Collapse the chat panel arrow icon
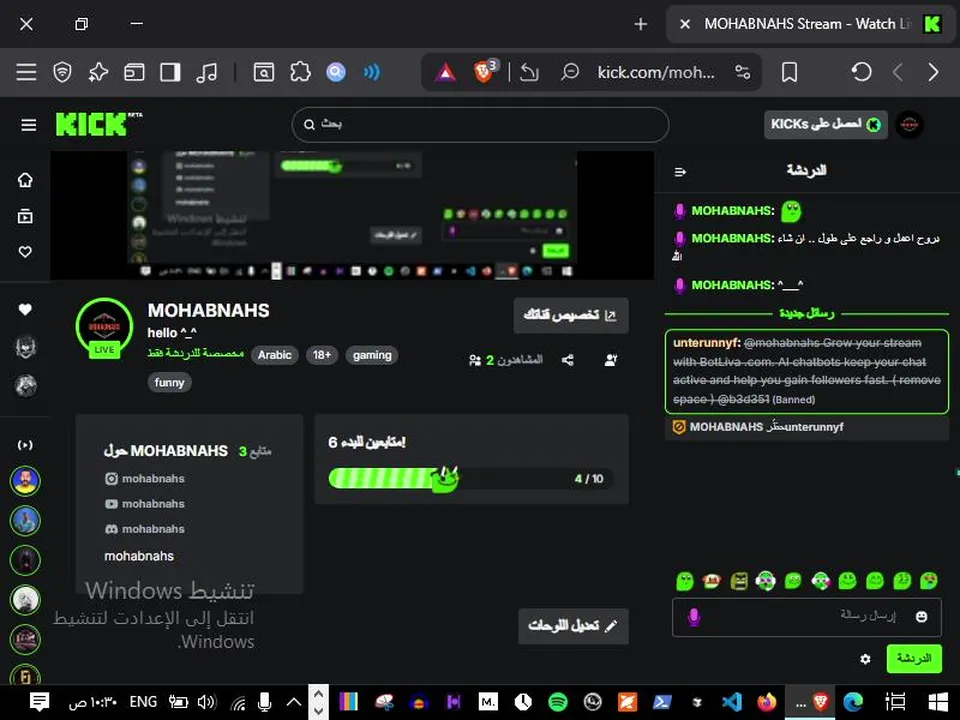The width and height of the screenshot is (960, 720). [680, 172]
